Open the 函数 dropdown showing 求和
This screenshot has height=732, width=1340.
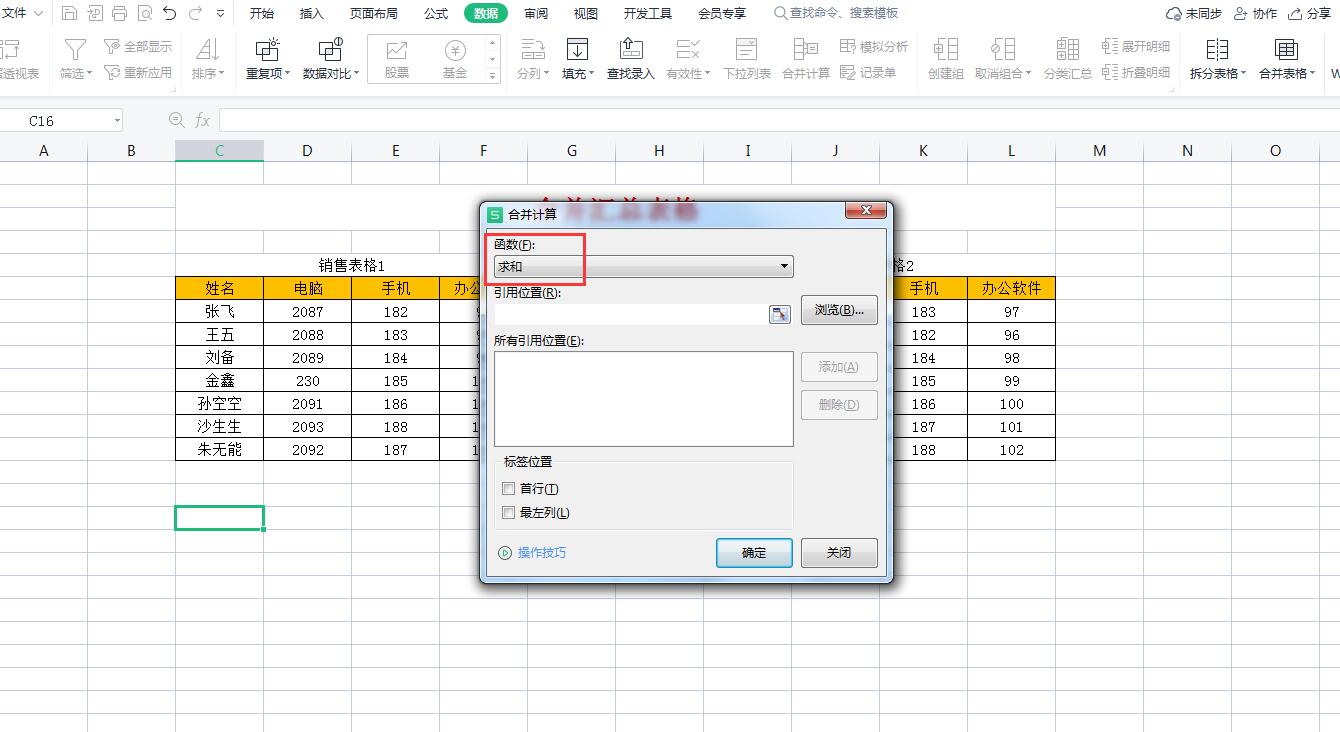(x=643, y=267)
